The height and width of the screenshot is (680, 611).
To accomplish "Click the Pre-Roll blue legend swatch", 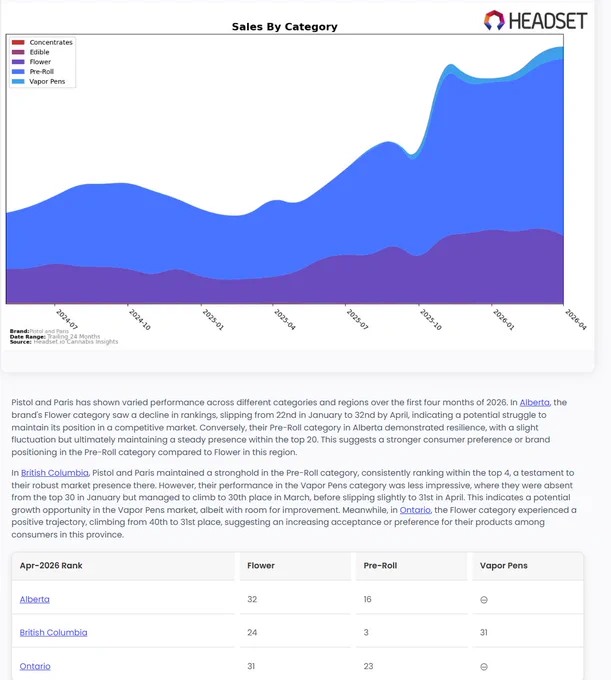I will coord(18,72).
